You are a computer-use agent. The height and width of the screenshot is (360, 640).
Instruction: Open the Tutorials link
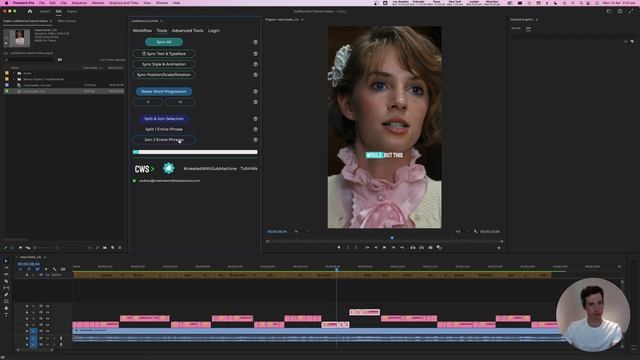(x=249, y=168)
